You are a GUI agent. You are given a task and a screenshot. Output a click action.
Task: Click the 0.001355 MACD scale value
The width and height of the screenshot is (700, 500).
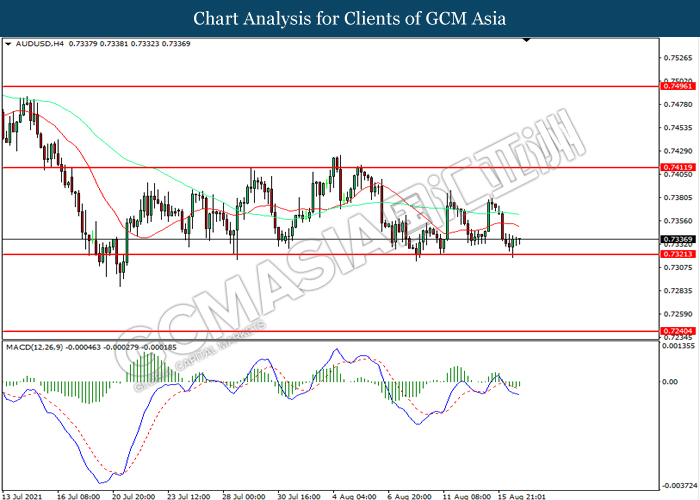(x=678, y=346)
